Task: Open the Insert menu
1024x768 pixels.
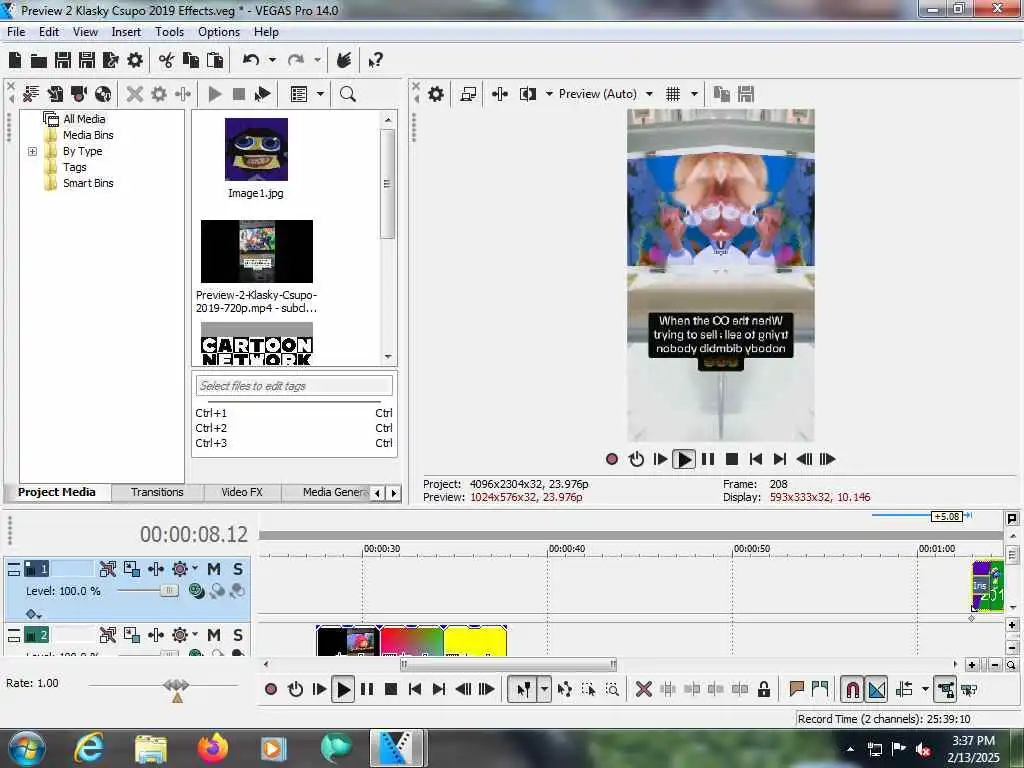Action: 126,32
